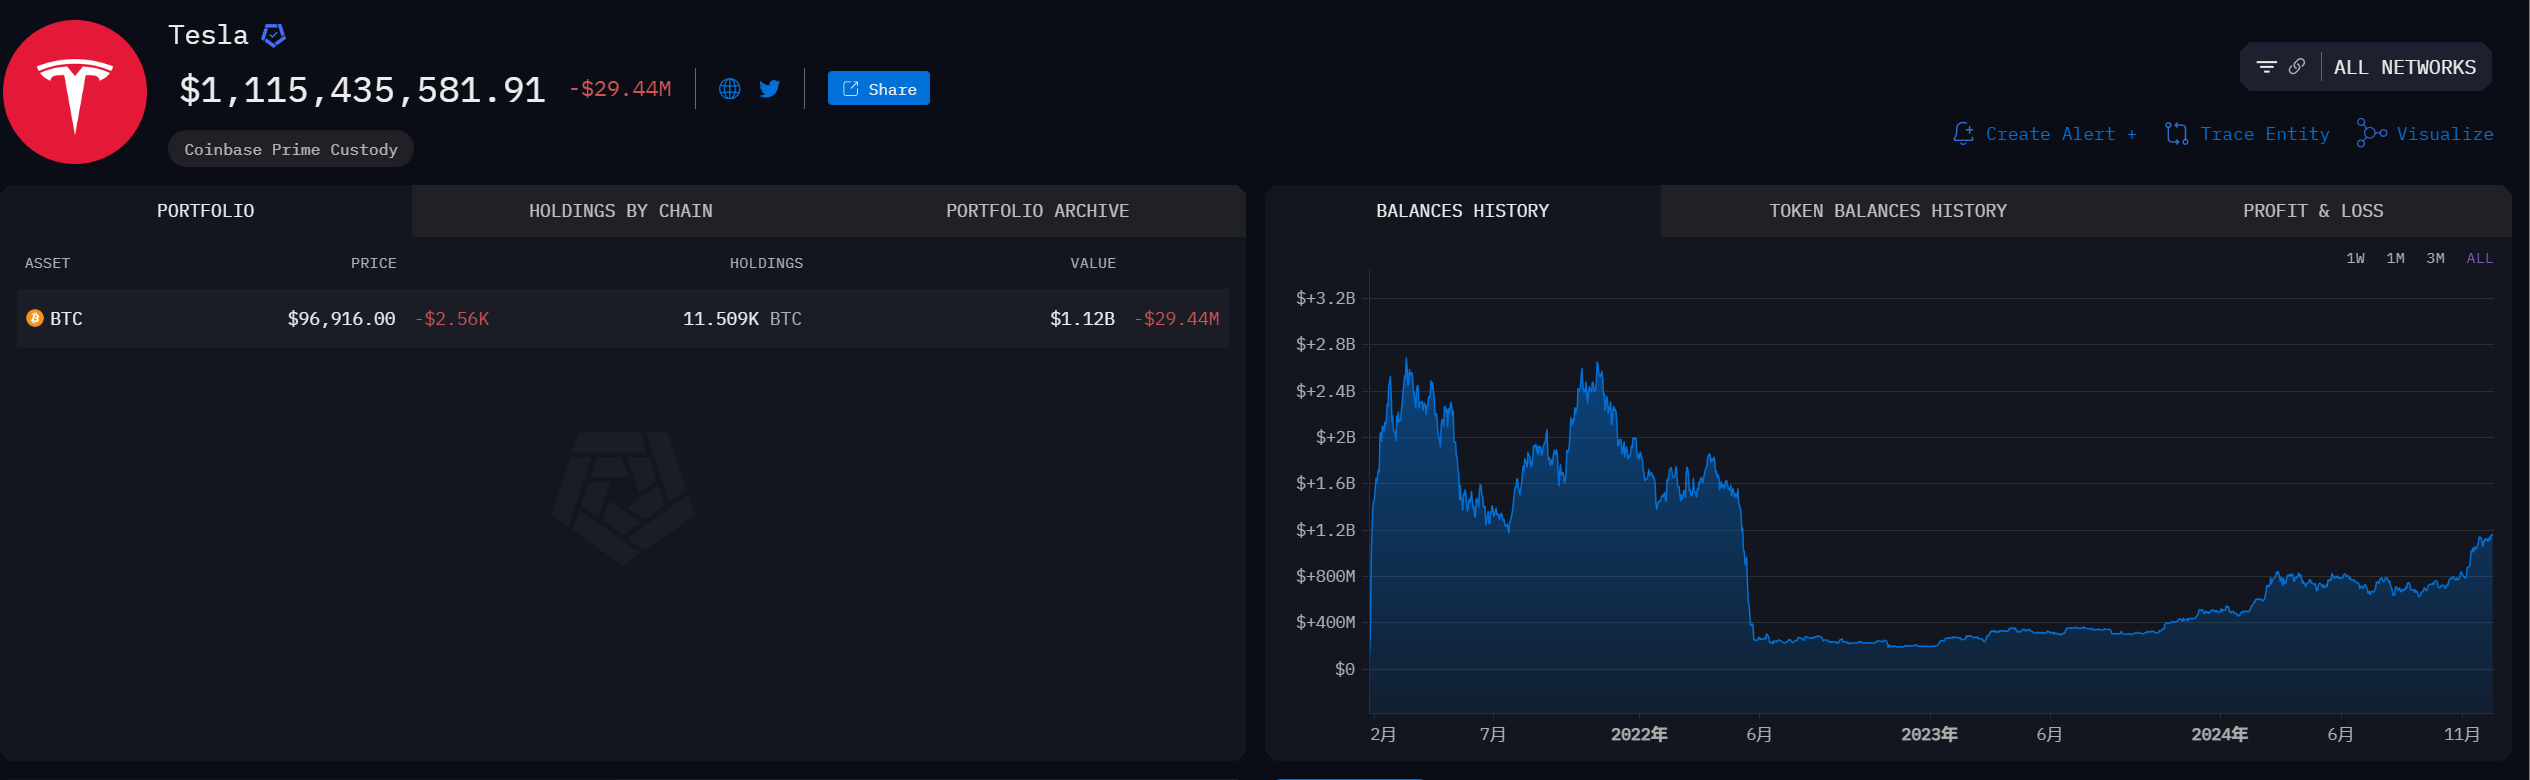Click the Coinbase Prime Custody tag
Screen dimensions: 2530x780
tap(290, 149)
